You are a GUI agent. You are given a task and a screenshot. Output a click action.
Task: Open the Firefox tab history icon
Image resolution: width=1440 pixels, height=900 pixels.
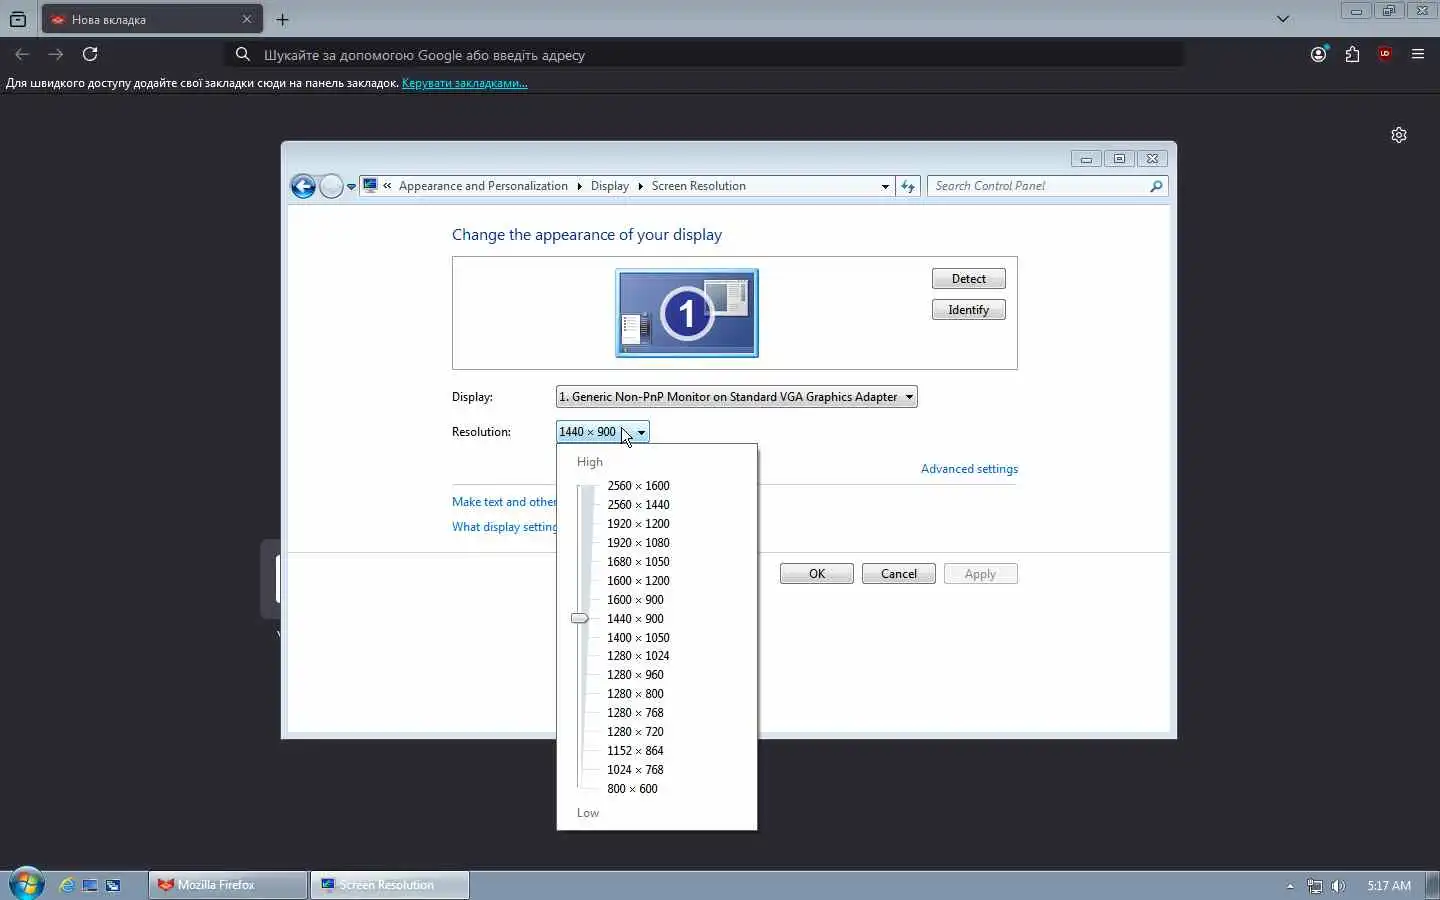[18, 19]
